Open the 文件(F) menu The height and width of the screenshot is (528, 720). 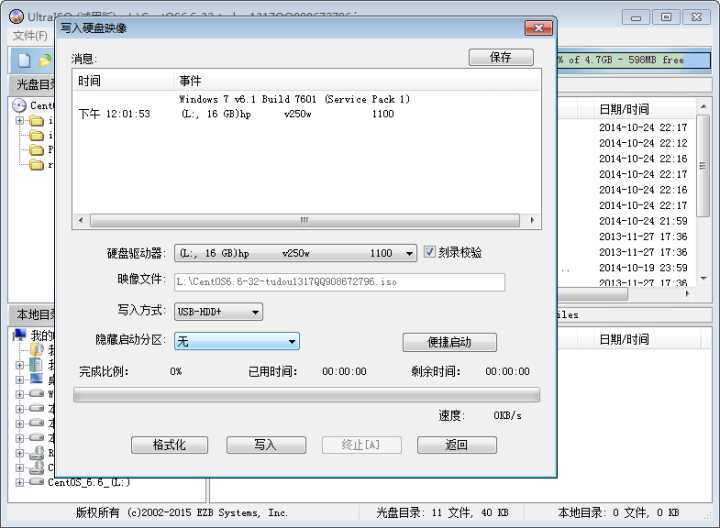coord(30,36)
